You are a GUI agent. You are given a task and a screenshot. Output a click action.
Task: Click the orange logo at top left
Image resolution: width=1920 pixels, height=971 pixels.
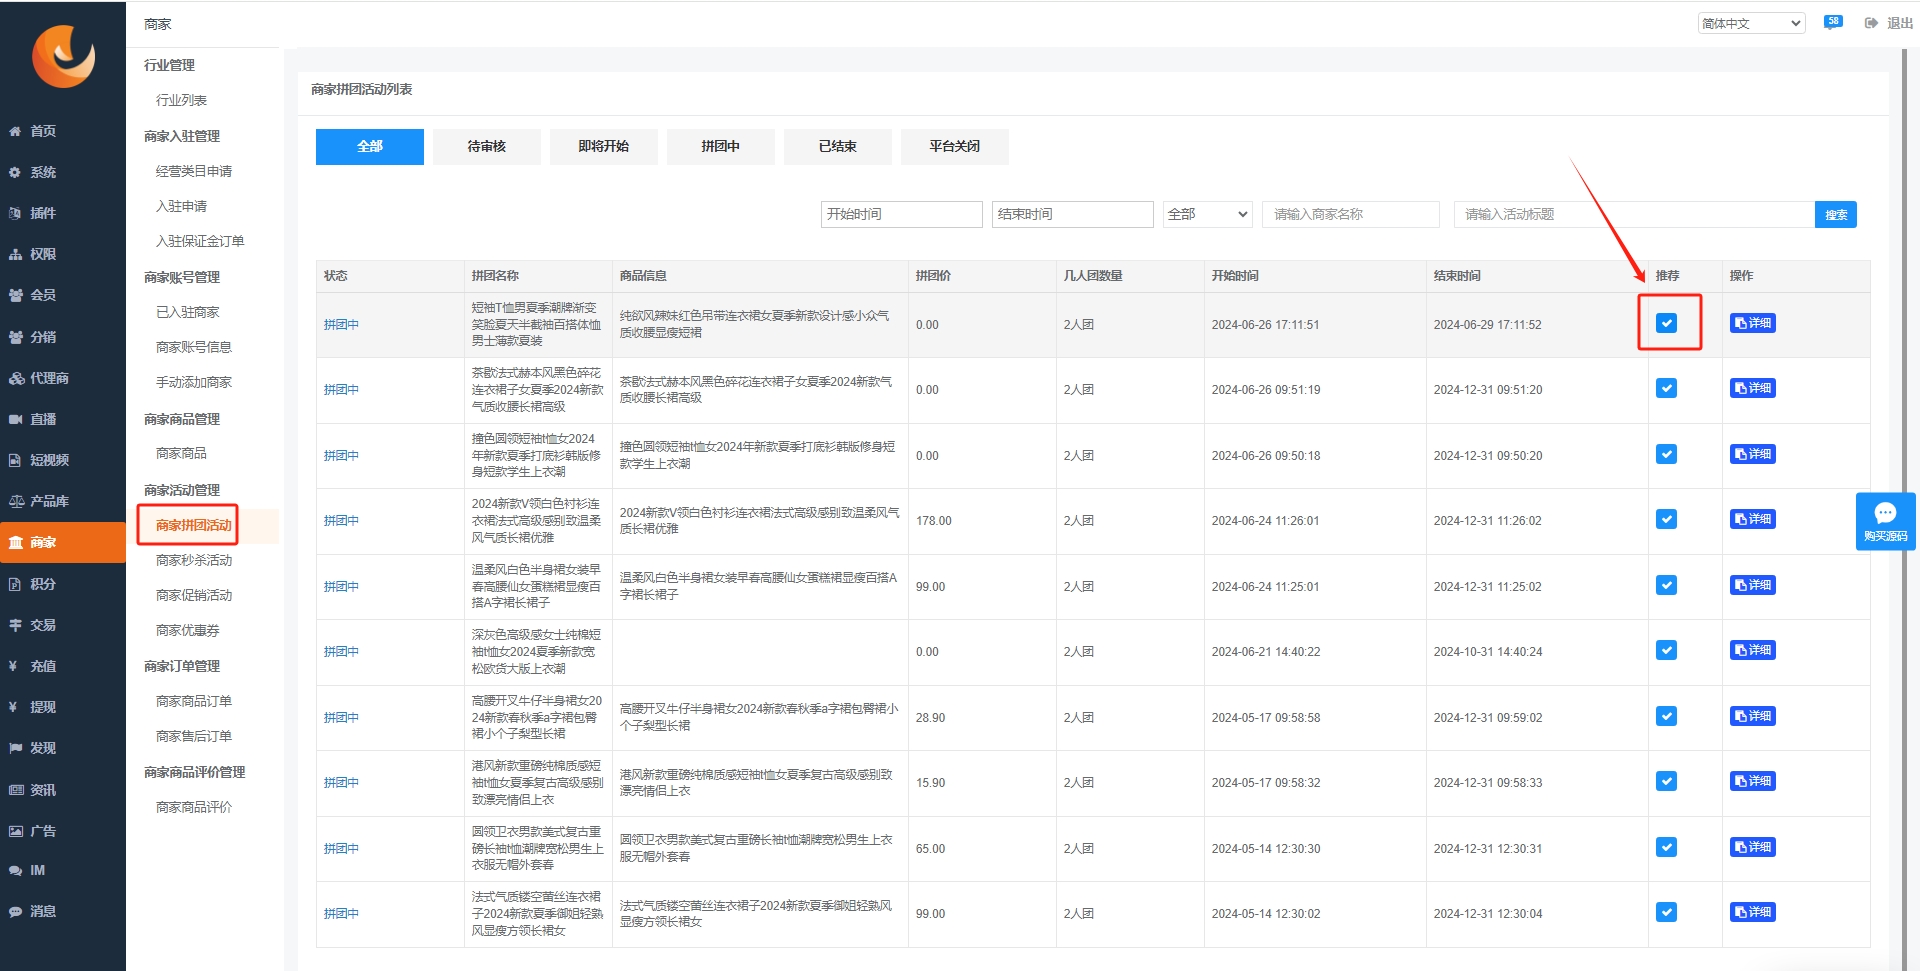[x=63, y=56]
